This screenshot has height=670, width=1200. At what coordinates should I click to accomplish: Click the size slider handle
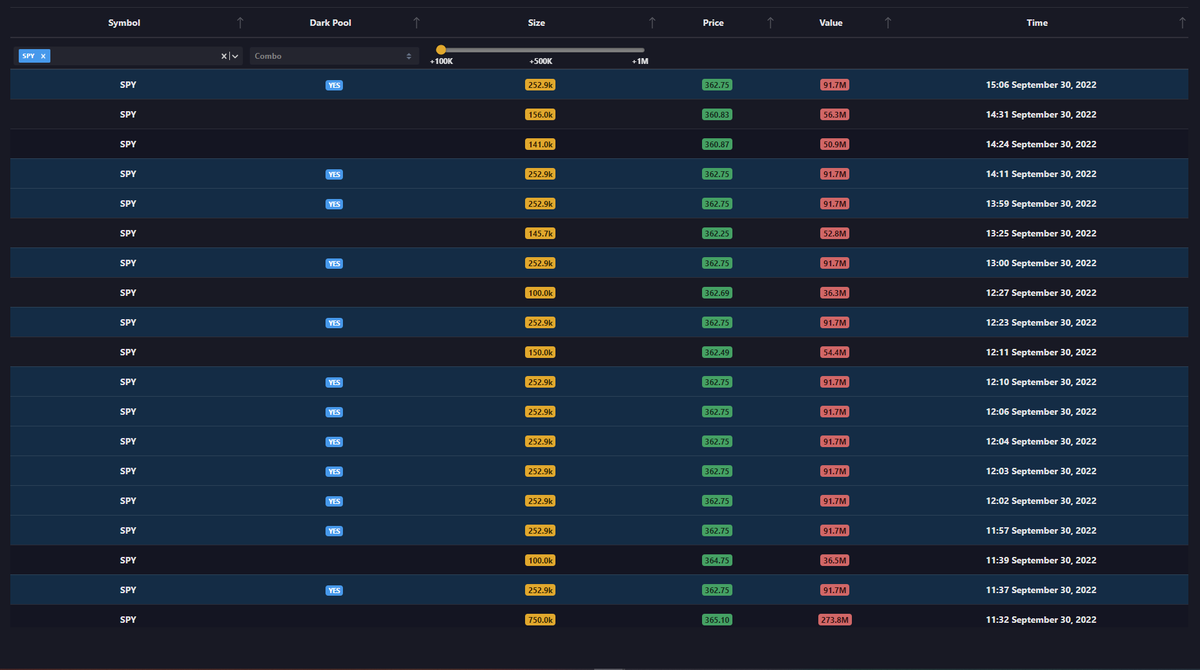point(441,49)
